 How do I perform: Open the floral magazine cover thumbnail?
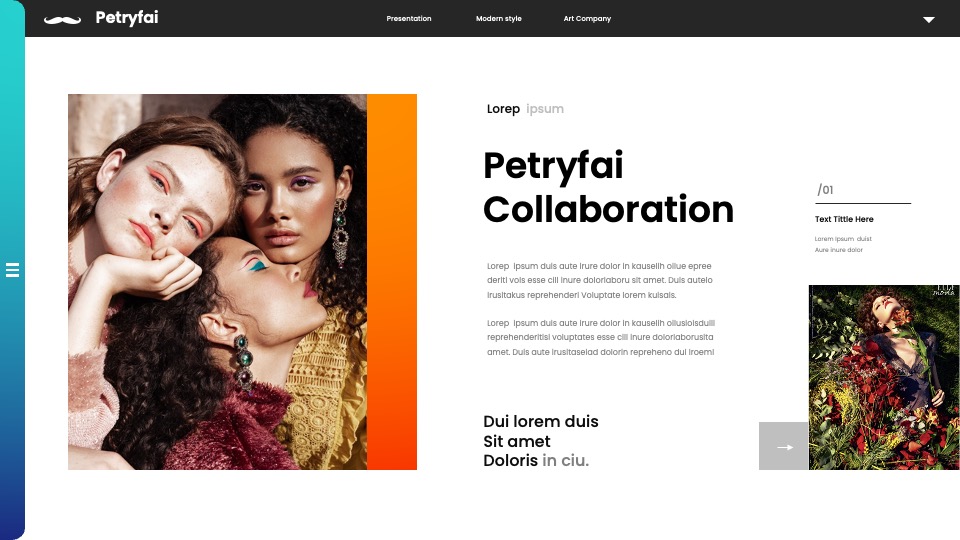[x=884, y=377]
